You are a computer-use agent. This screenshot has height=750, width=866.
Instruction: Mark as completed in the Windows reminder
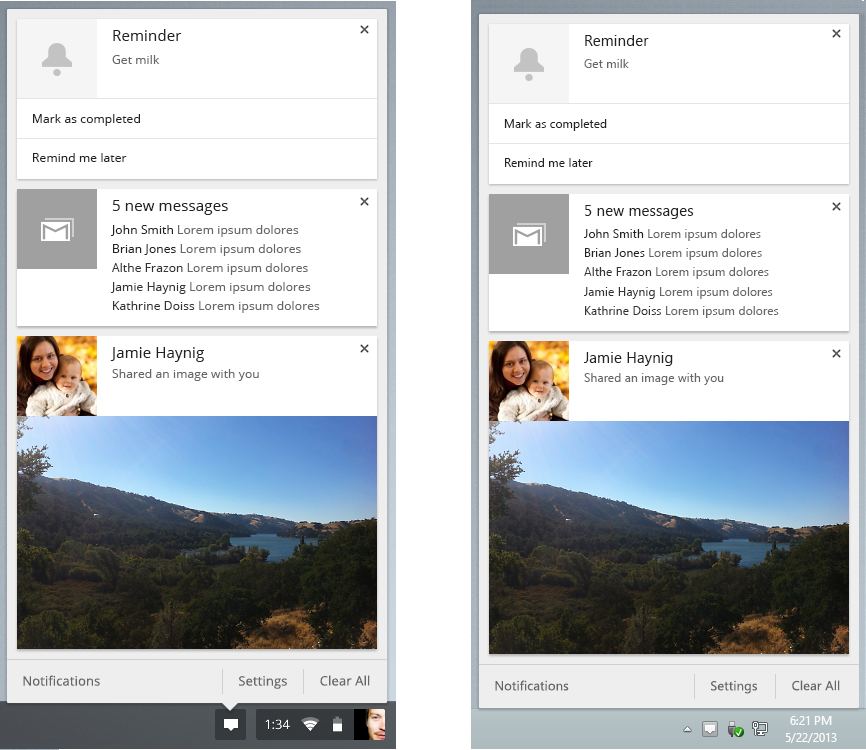click(x=669, y=124)
